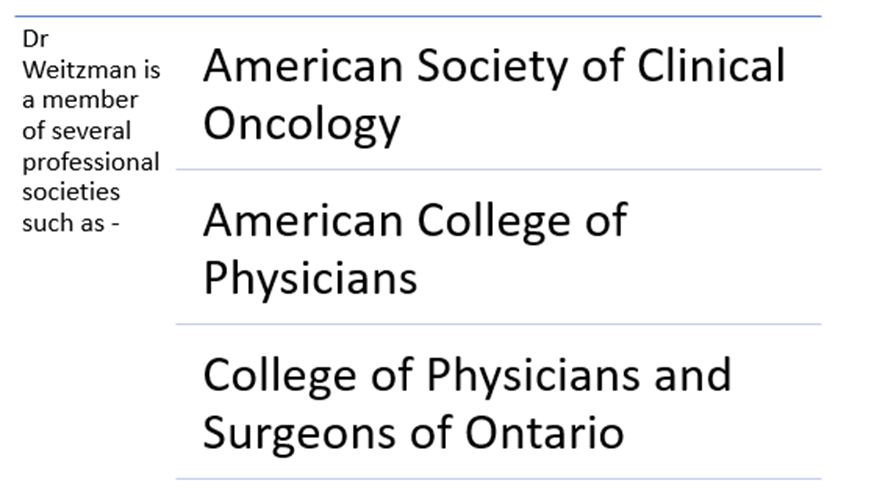Click the top blue horizontal line above 'Dr'
This screenshot has height=500, width=888.
point(418,16)
